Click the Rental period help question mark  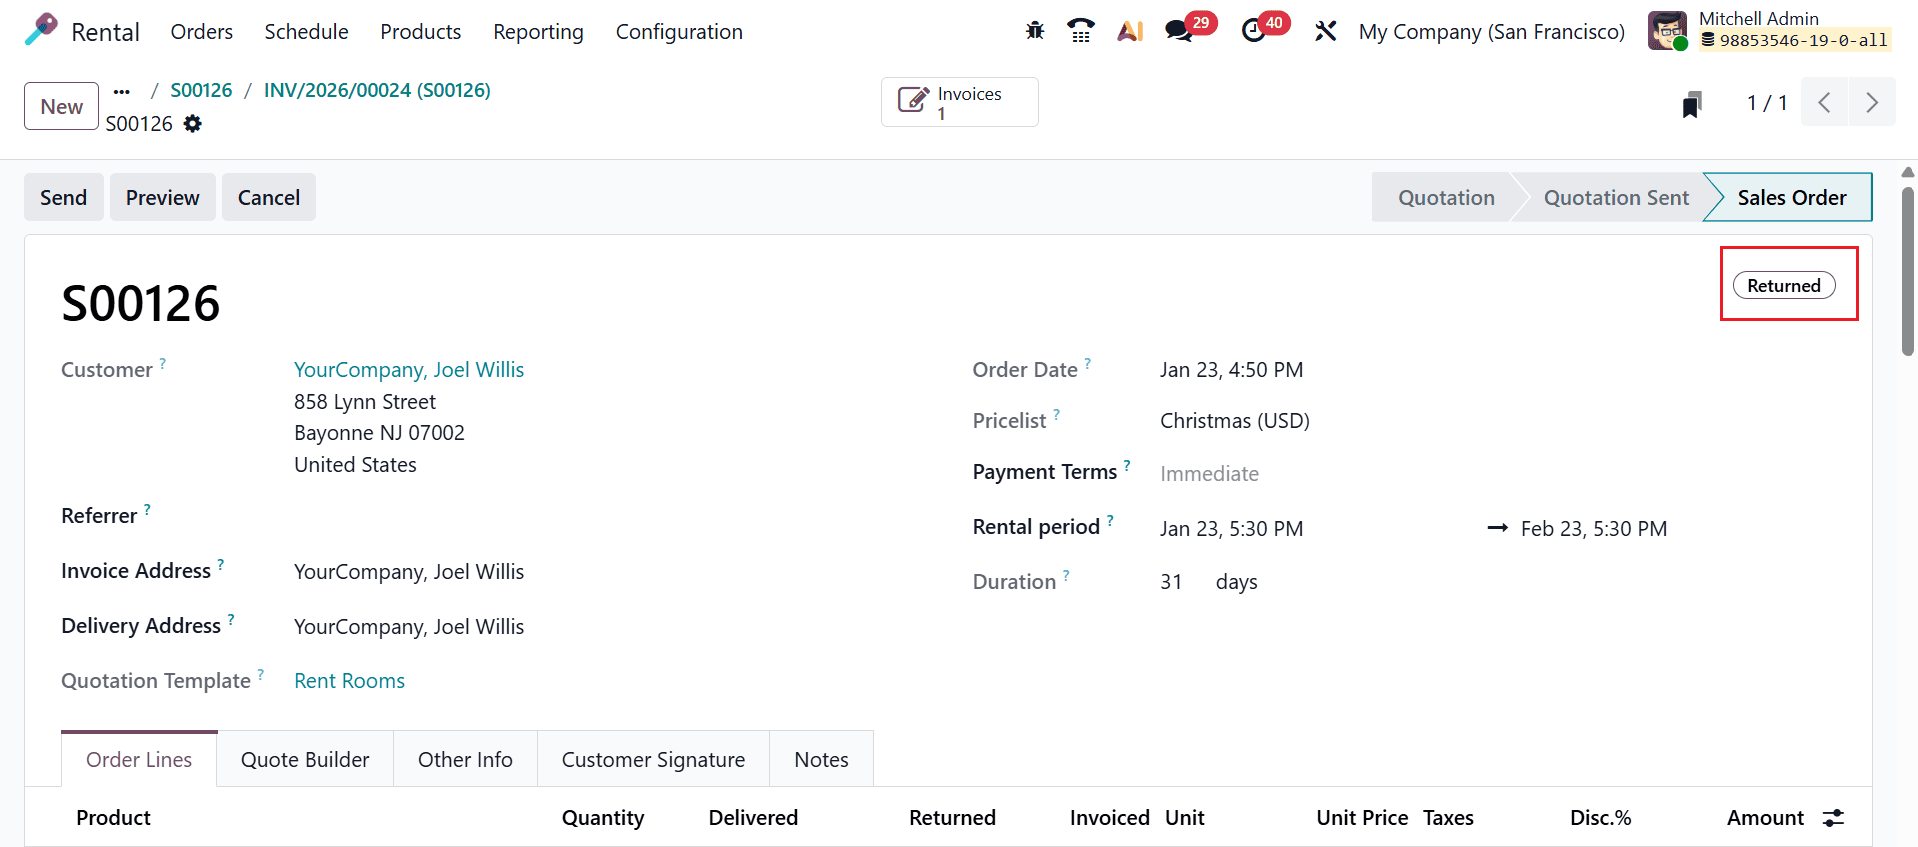[x=1110, y=520]
